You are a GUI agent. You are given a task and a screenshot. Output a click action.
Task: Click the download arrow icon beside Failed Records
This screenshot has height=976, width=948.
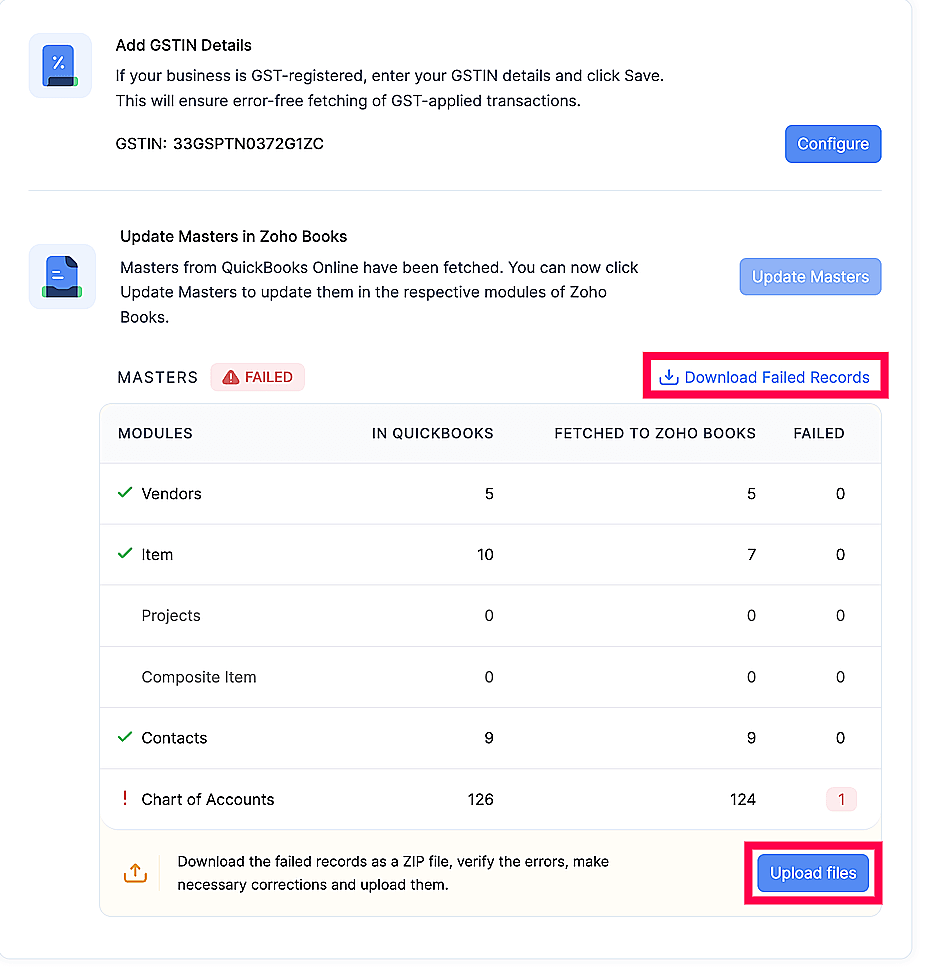coord(669,377)
